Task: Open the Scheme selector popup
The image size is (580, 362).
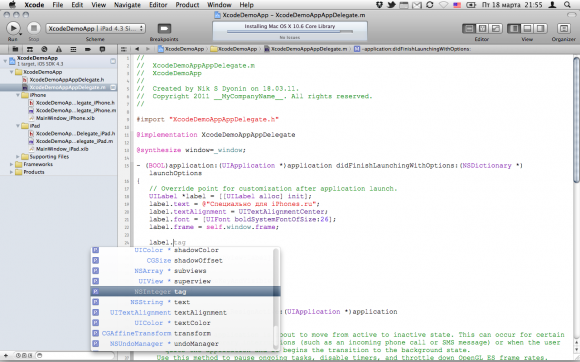Action: (95, 28)
